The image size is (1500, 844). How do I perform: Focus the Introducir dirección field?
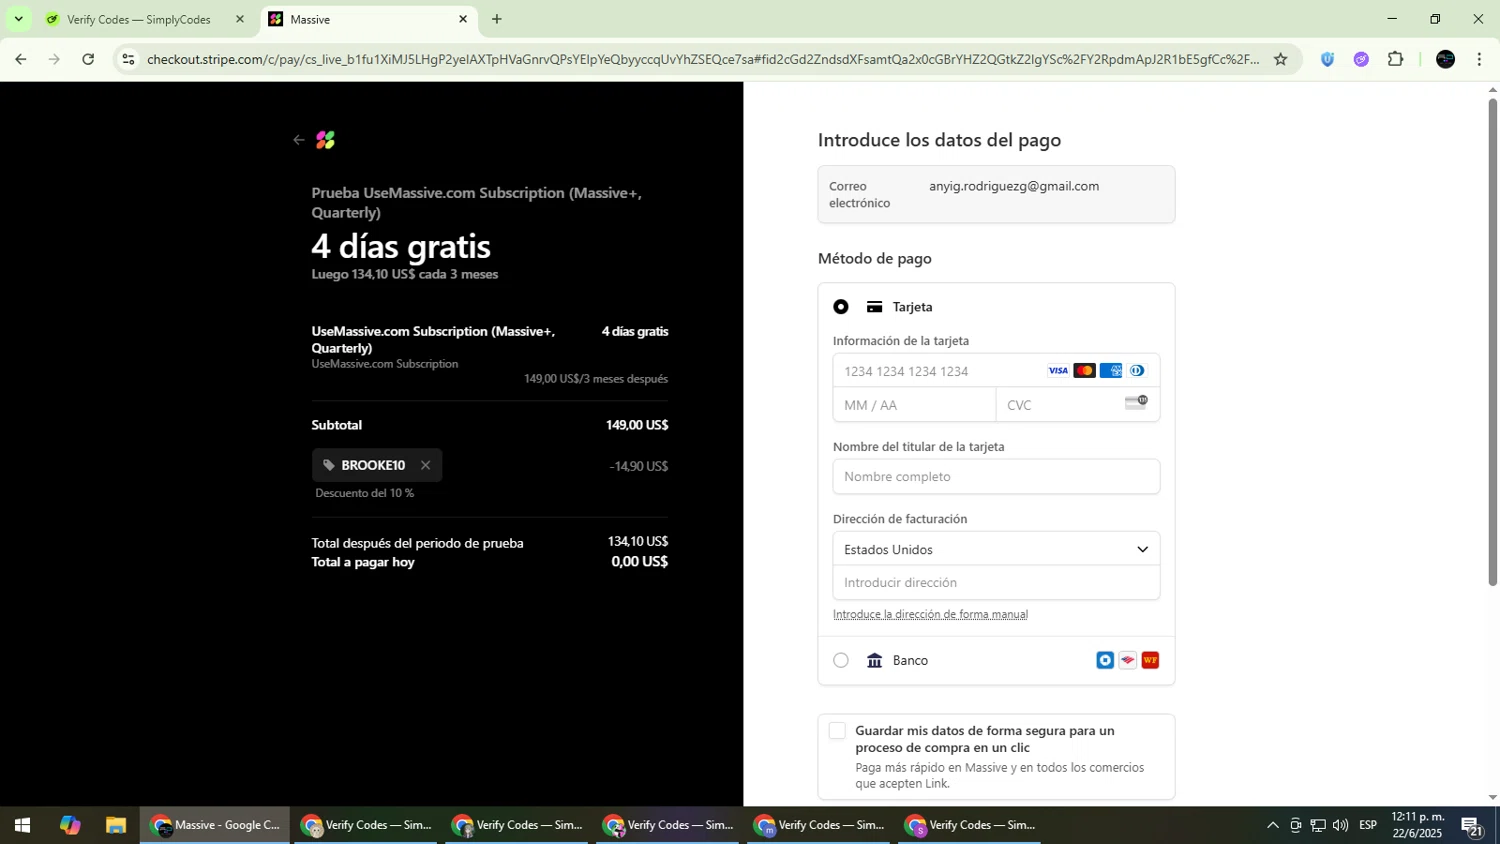pyautogui.click(x=996, y=583)
